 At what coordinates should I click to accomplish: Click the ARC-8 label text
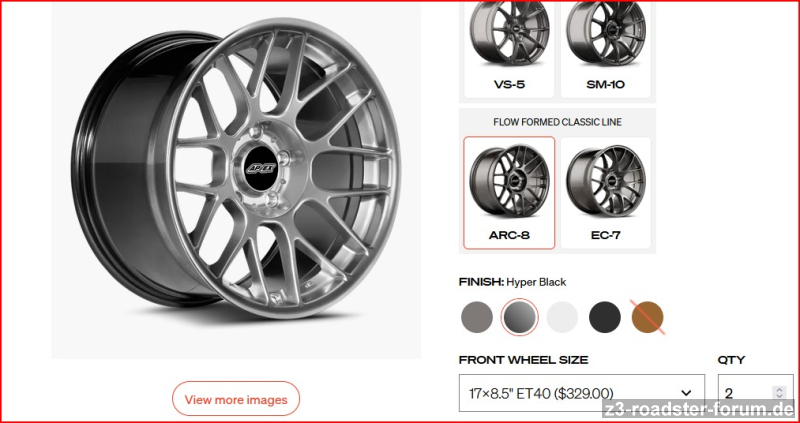(509, 235)
